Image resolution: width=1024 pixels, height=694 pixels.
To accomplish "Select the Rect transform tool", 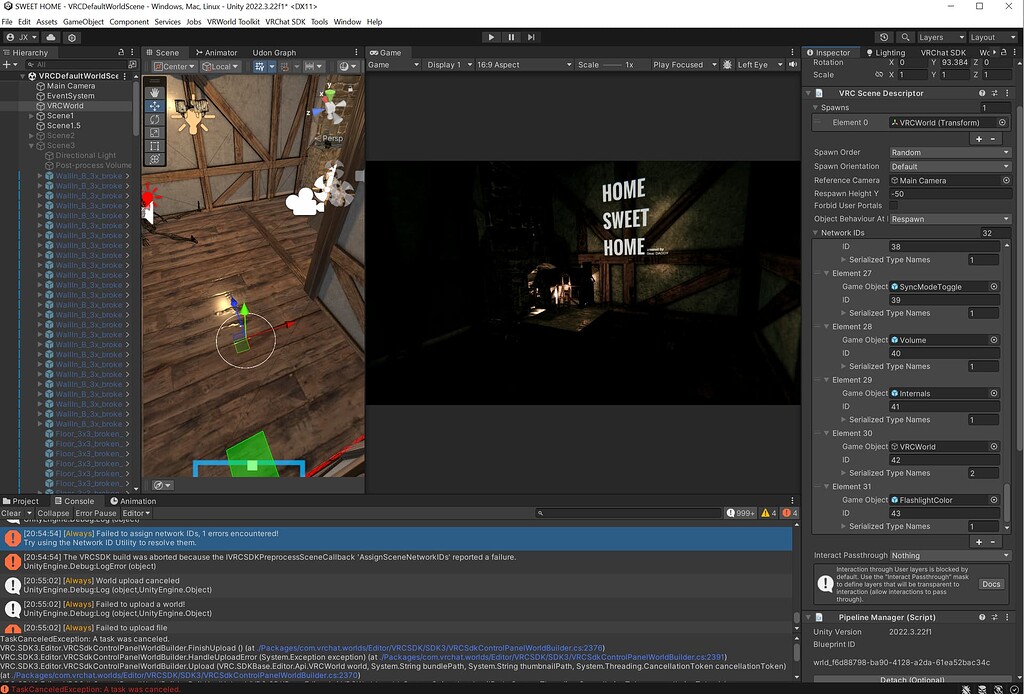I will point(154,146).
